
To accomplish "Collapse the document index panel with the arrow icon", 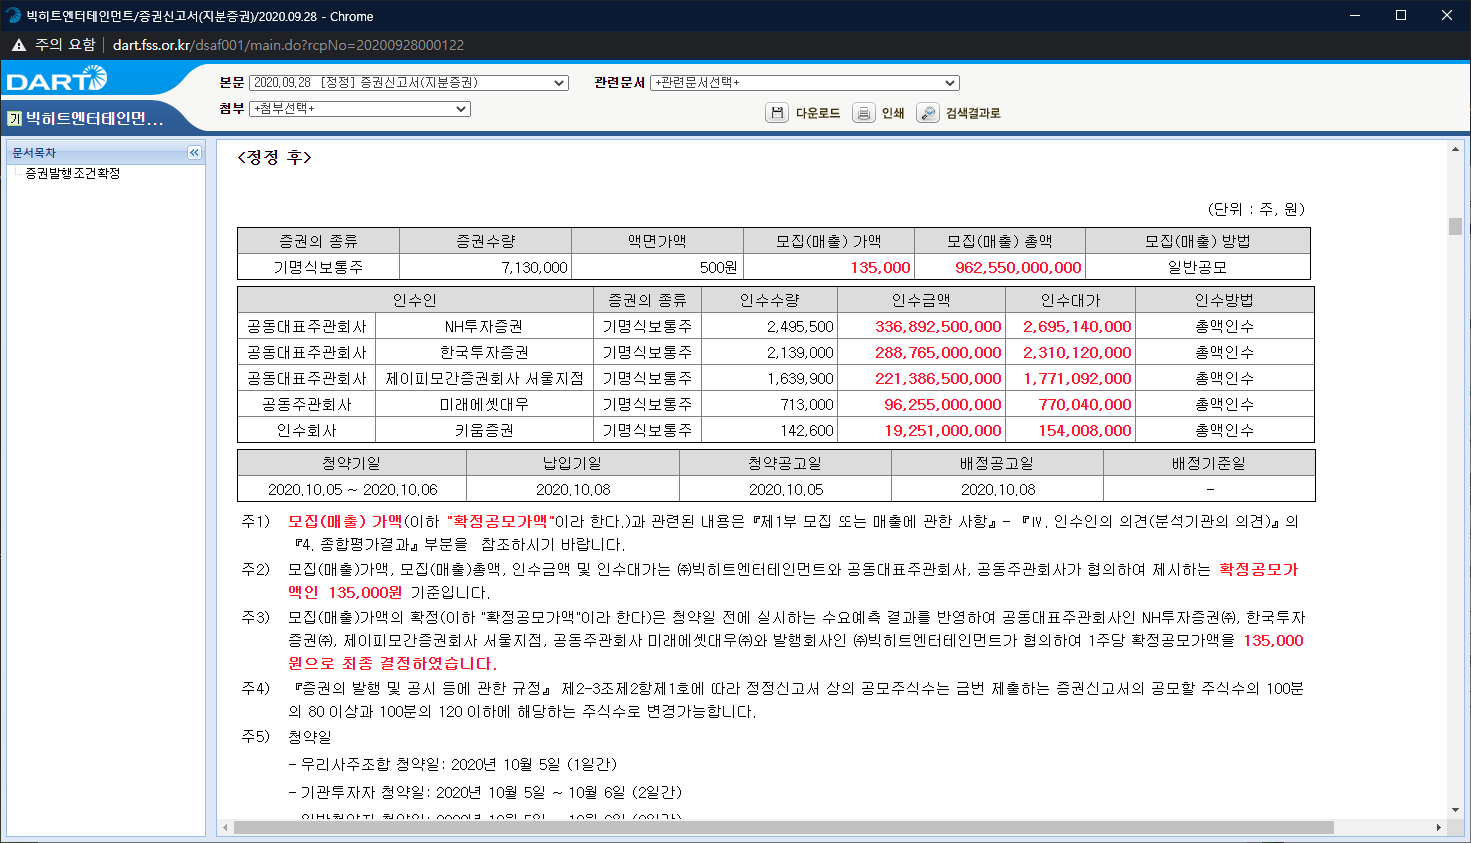I will [194, 153].
